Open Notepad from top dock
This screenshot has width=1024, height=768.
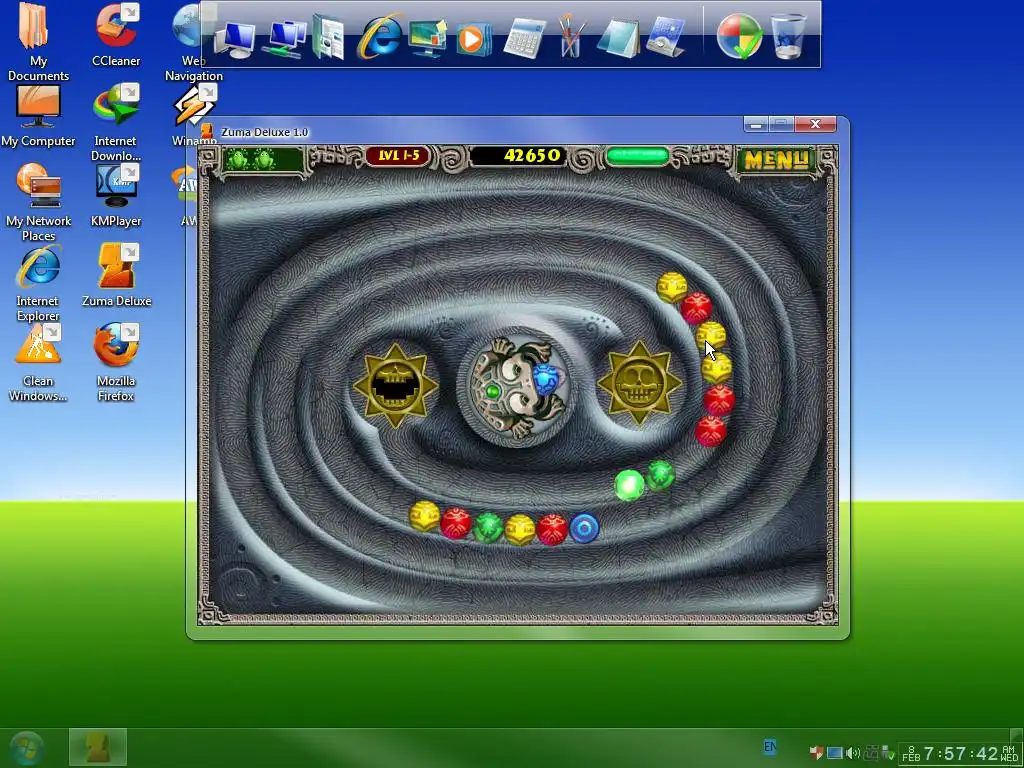[618, 39]
